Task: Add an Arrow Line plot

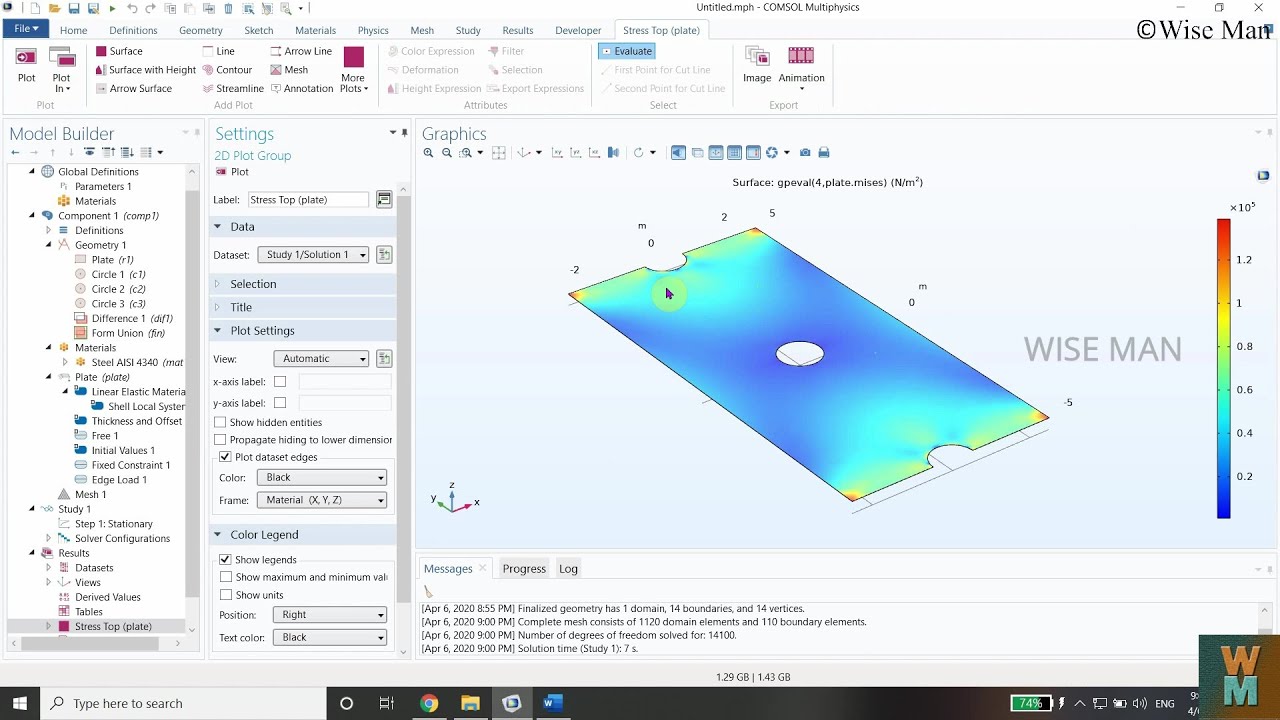Action: [300, 51]
